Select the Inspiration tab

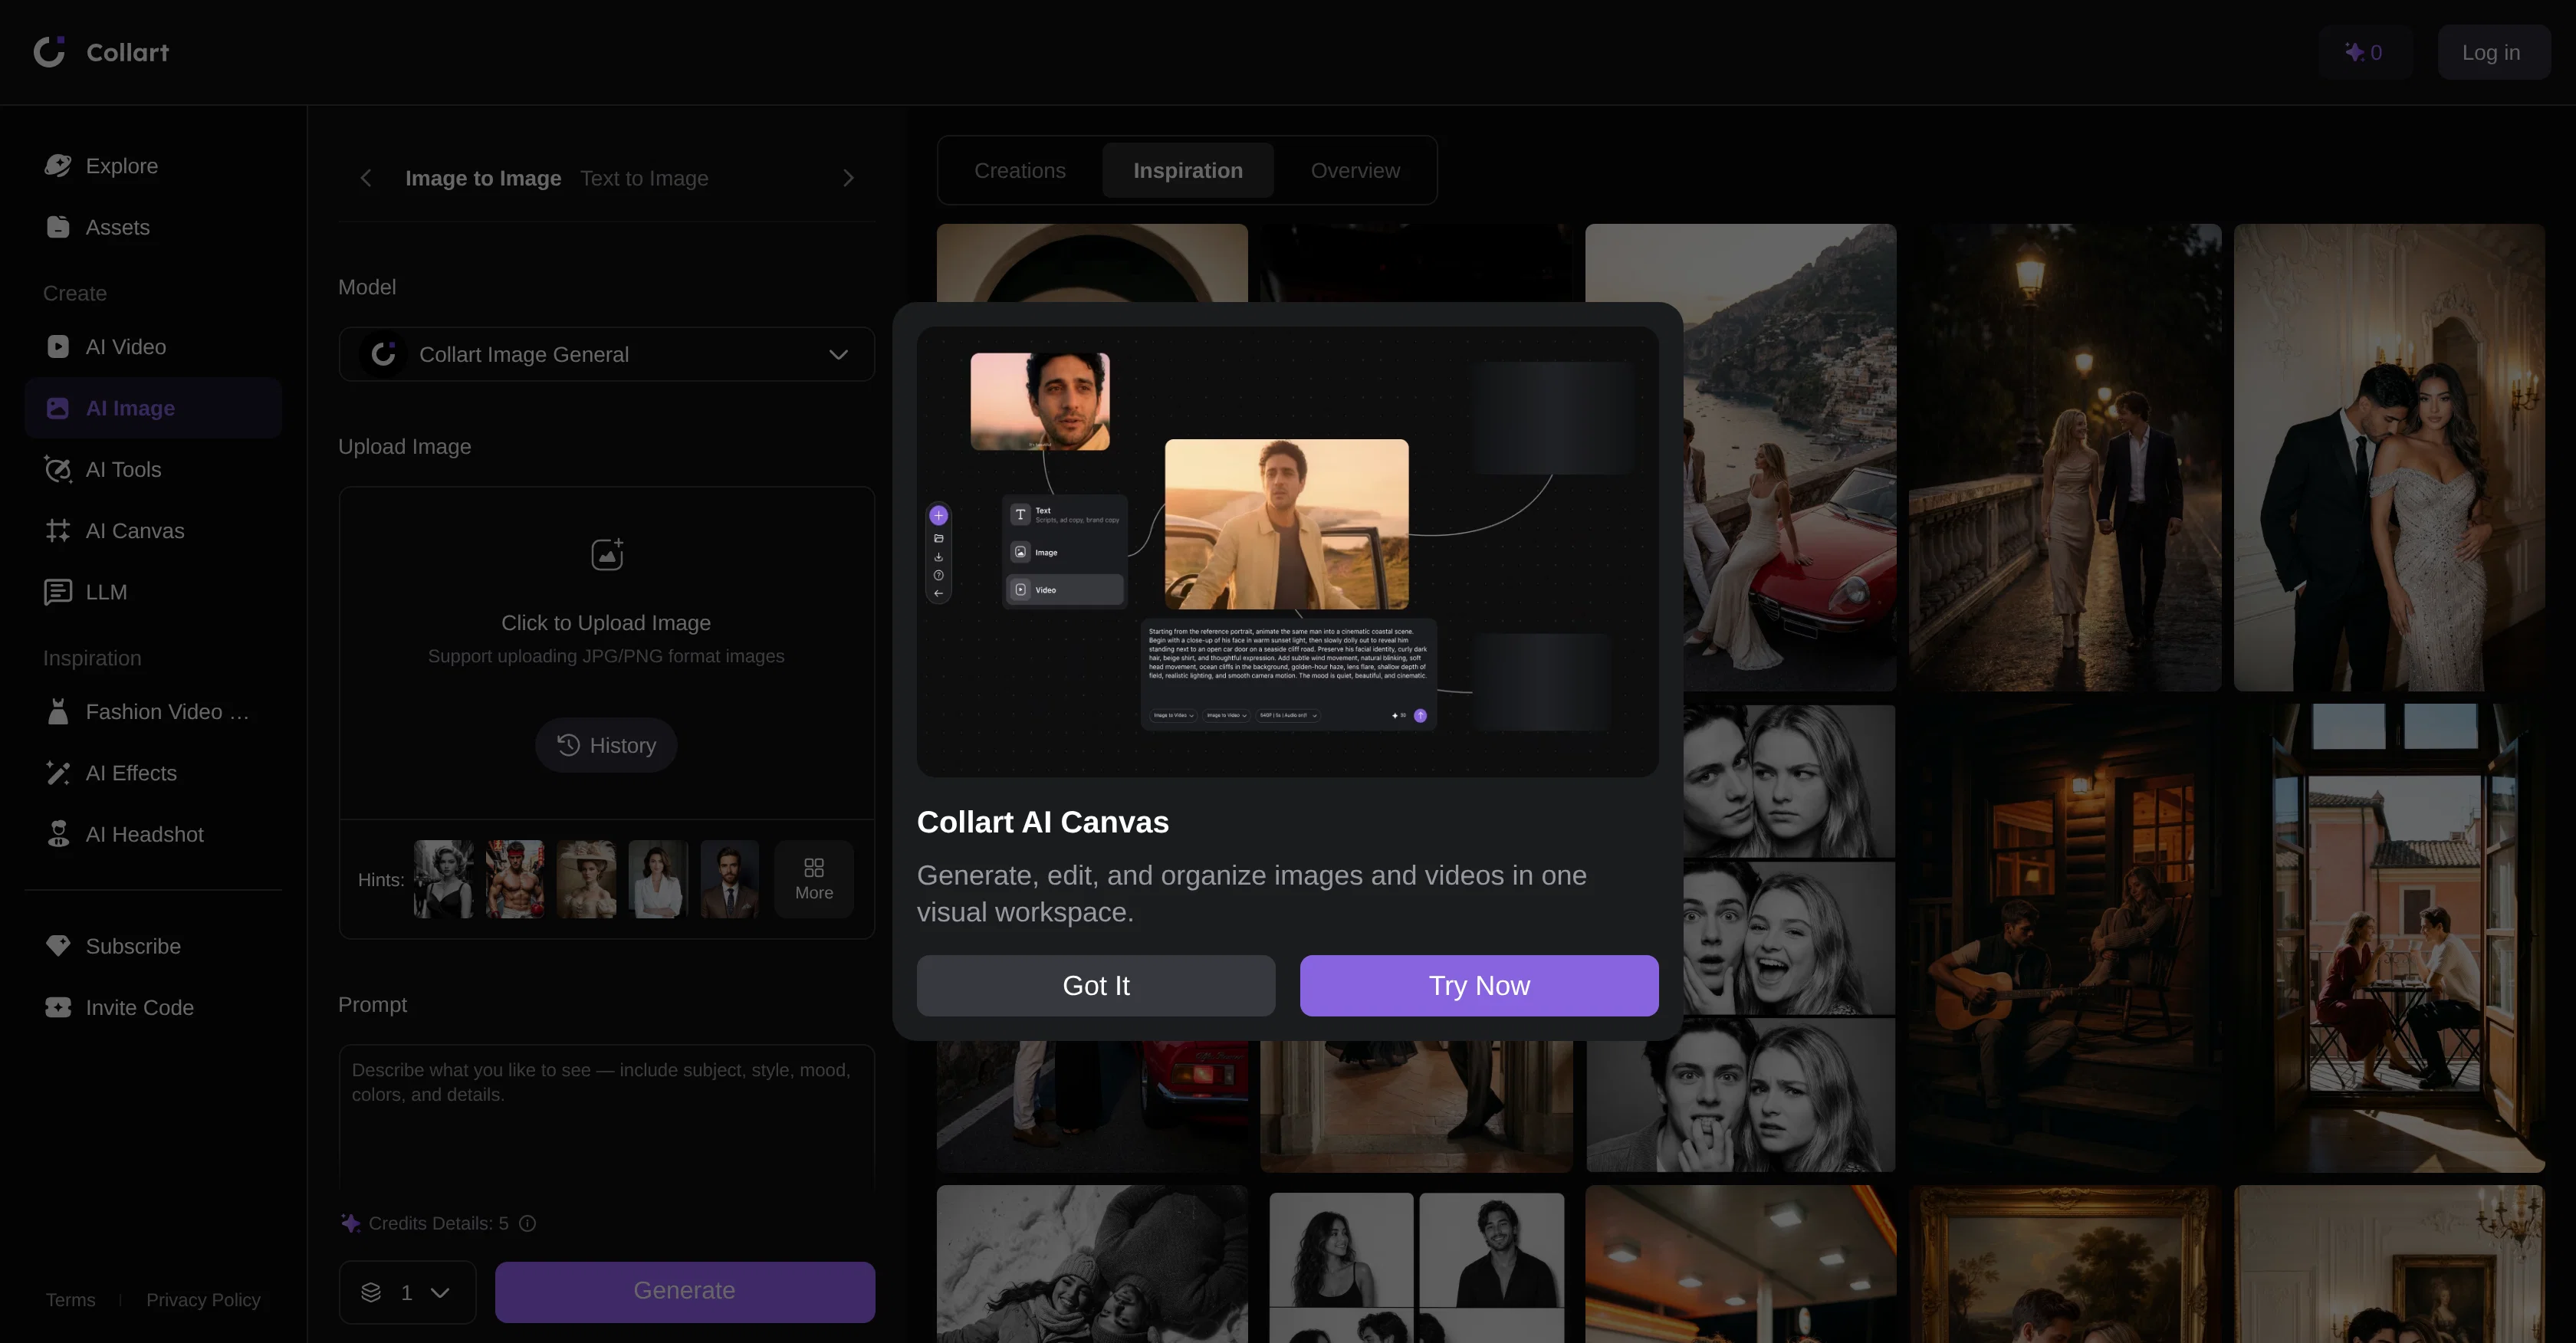1188,170
